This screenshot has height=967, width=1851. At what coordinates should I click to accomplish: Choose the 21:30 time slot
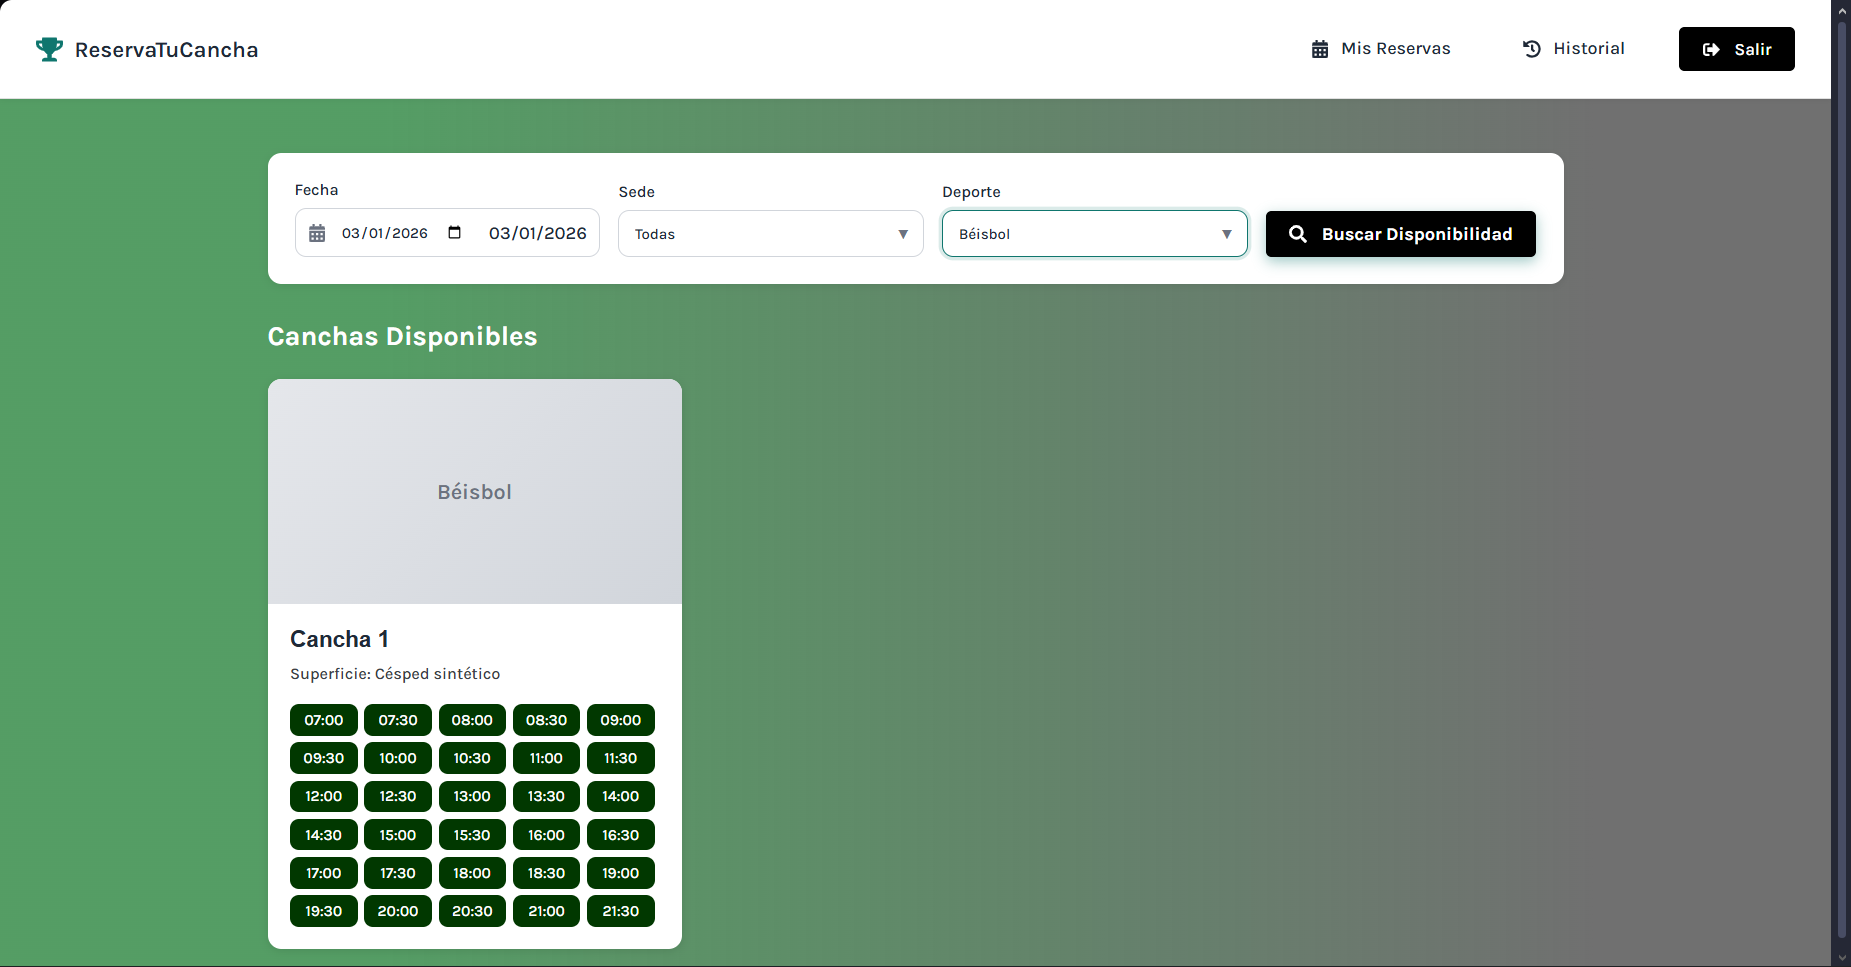[620, 911]
